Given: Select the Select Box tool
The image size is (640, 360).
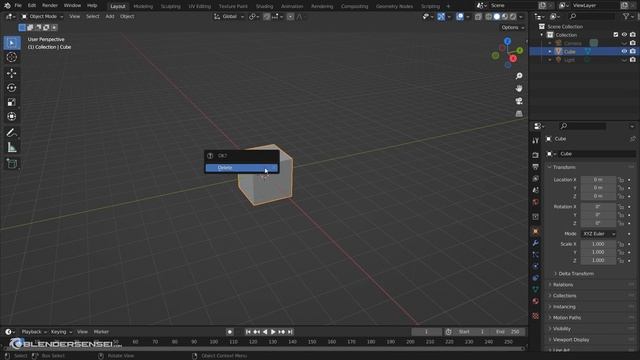Looking at the screenshot, I should pyautogui.click(x=12, y=43).
